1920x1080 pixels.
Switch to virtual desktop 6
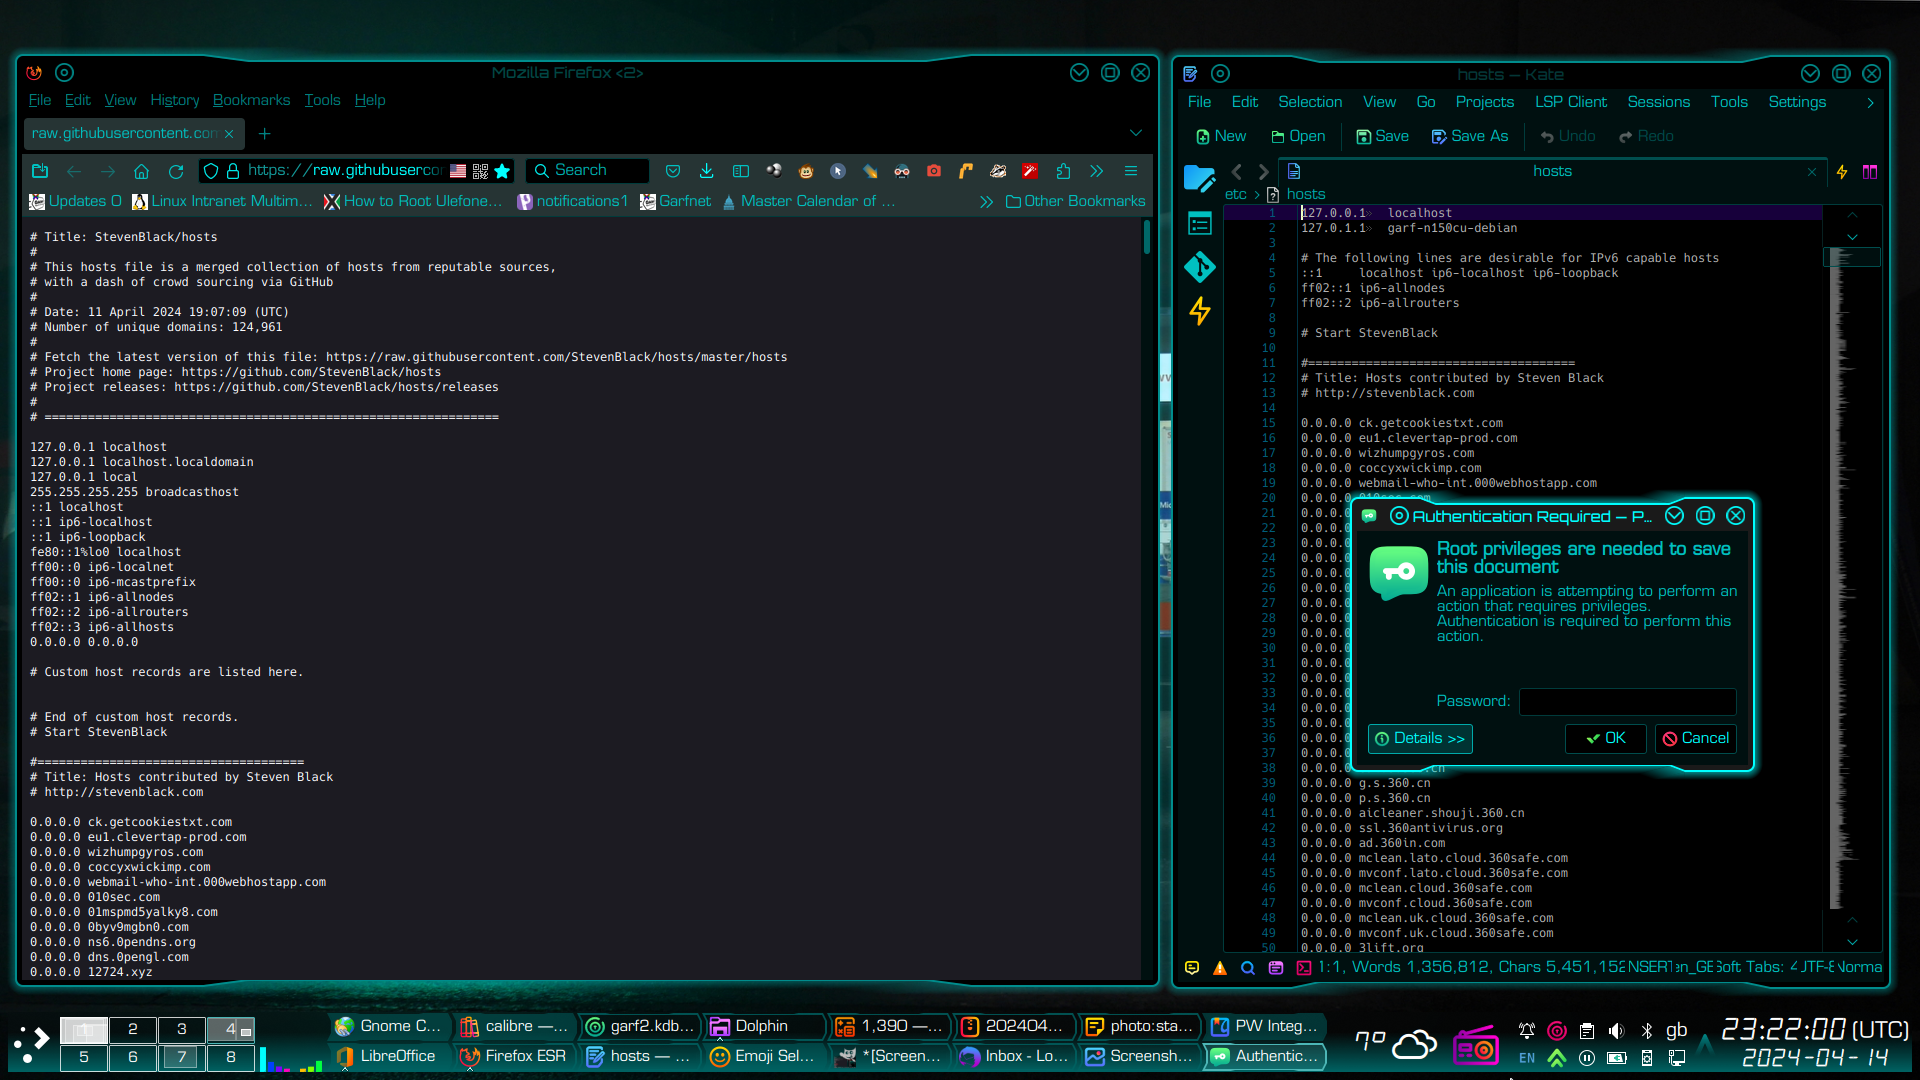coord(132,1057)
